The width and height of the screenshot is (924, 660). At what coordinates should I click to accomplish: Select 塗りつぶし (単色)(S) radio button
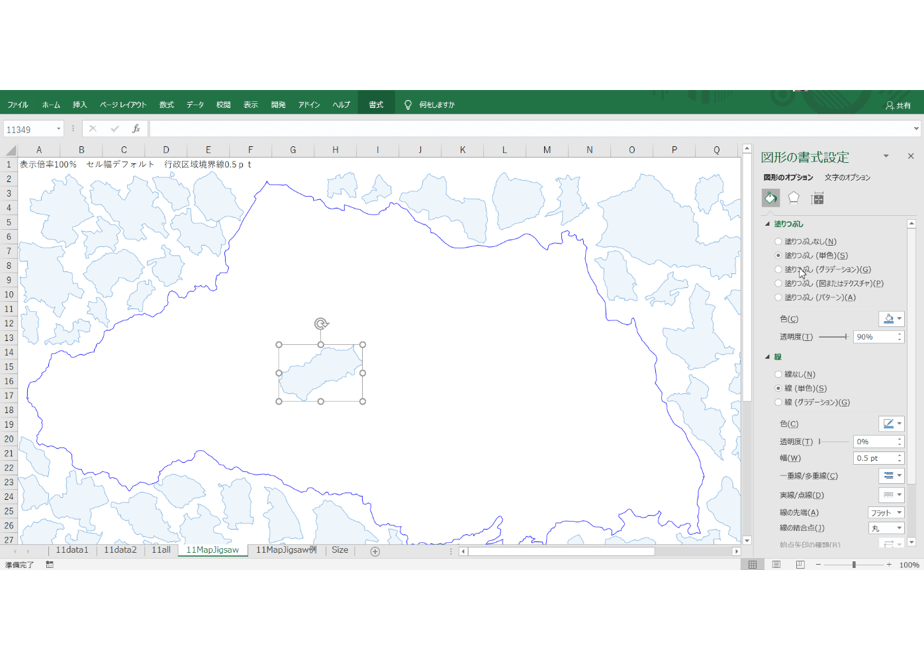pyautogui.click(x=778, y=256)
